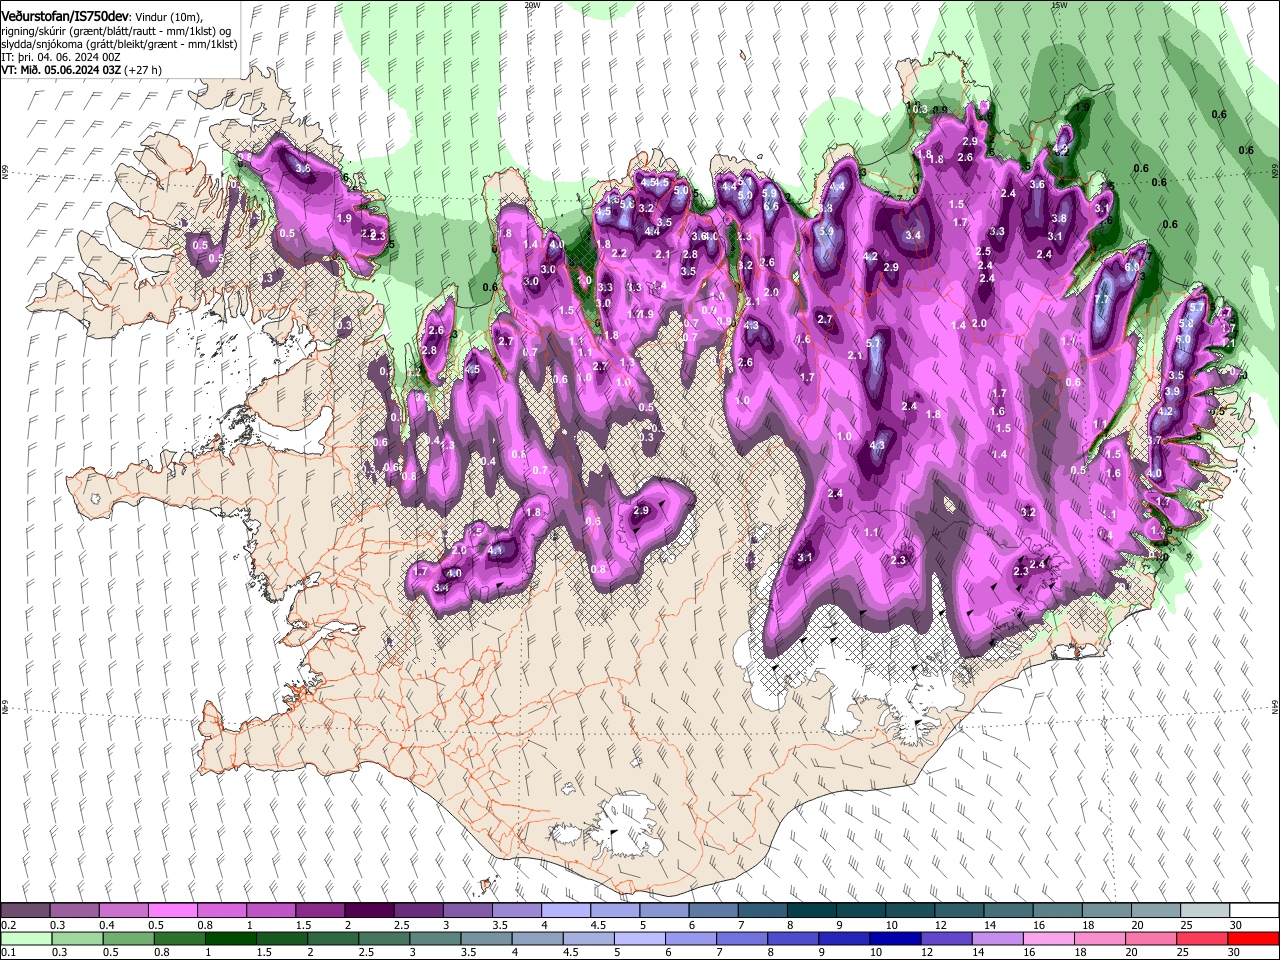Click the 'Vindur (10m)' header text

coord(168,17)
